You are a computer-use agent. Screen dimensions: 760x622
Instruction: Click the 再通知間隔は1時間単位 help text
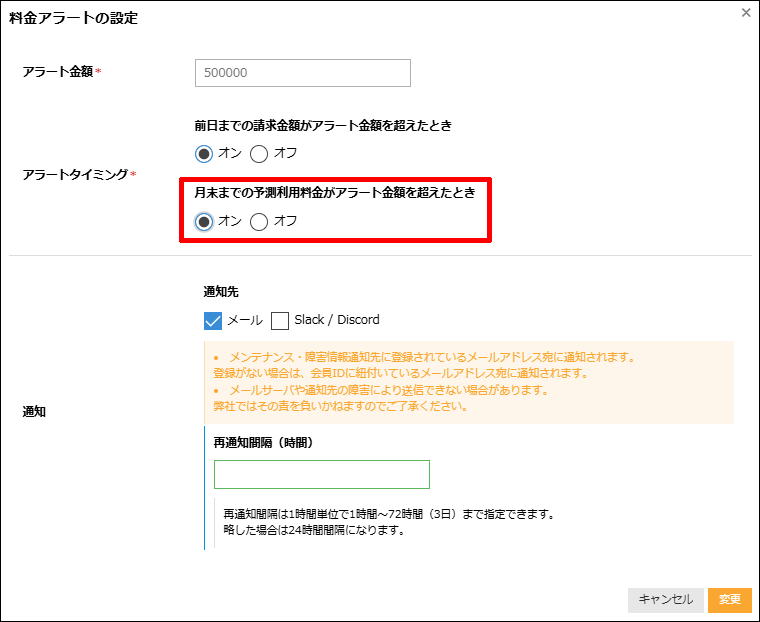pos(389,514)
